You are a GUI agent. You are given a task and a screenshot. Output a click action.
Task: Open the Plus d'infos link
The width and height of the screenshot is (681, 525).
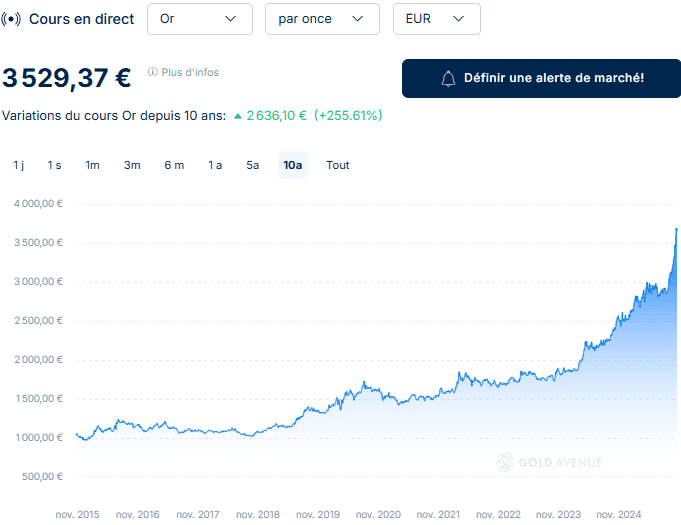(x=190, y=72)
